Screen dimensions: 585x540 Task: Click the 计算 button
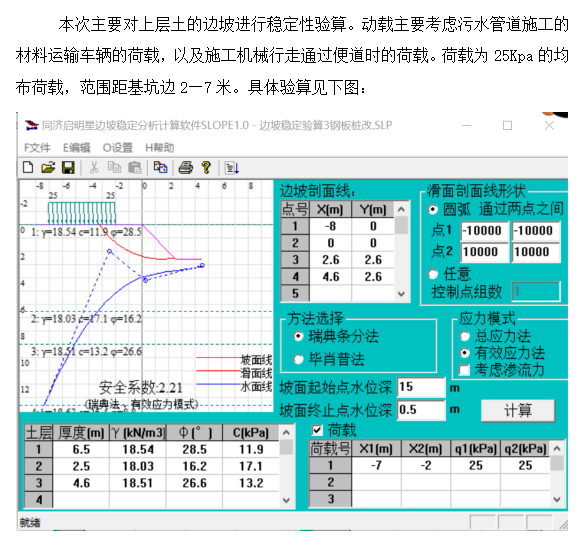click(x=518, y=411)
